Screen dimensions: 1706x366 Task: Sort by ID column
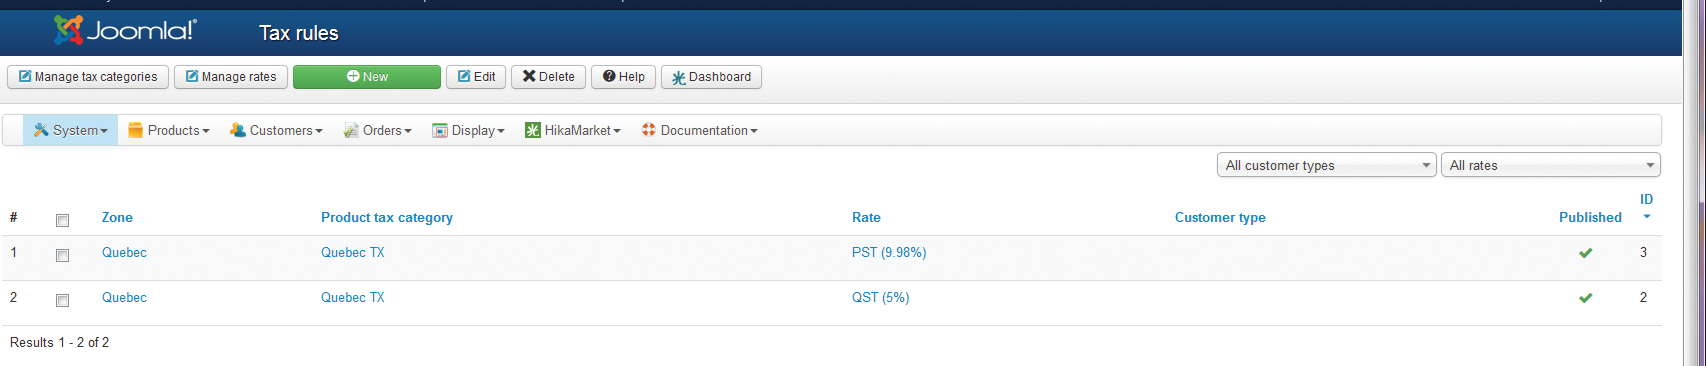1646,199
